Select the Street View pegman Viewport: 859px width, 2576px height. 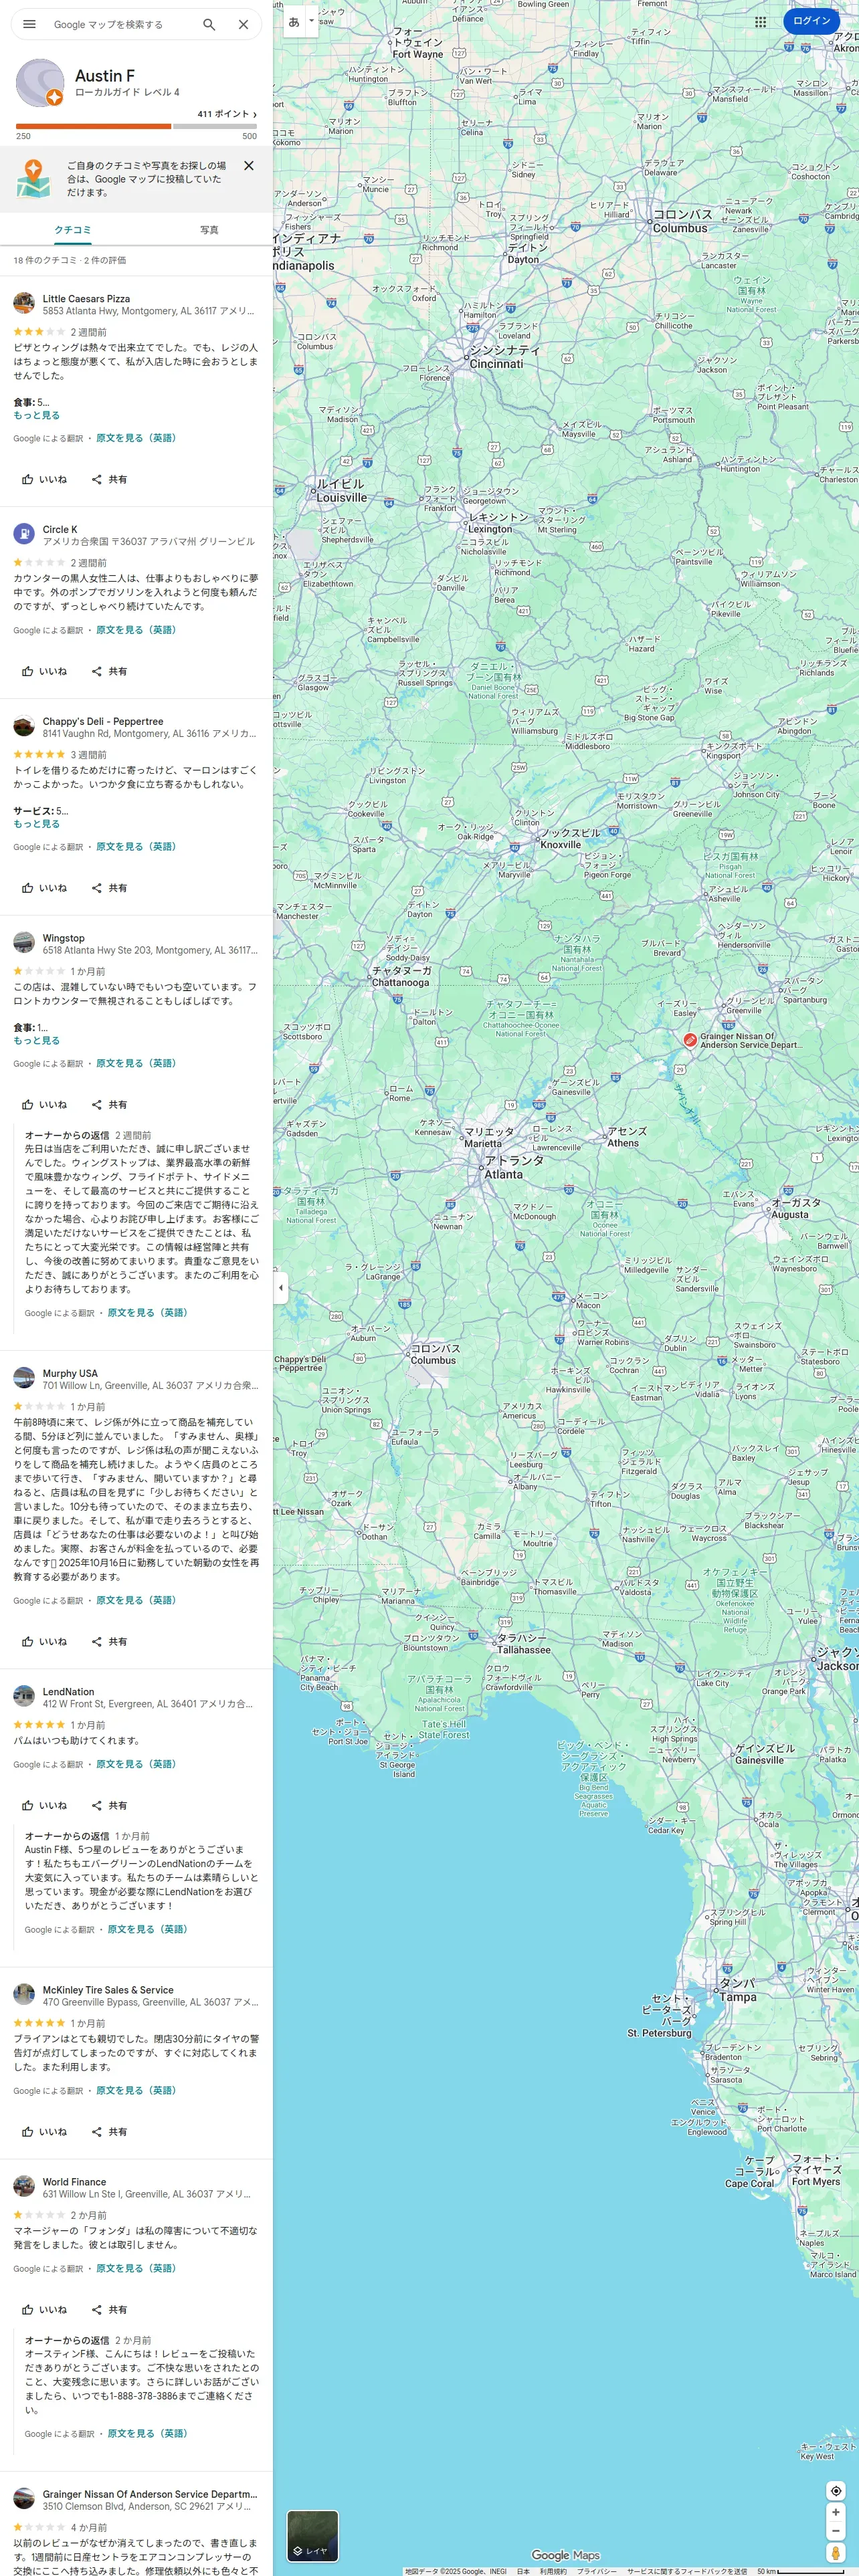(836, 2554)
